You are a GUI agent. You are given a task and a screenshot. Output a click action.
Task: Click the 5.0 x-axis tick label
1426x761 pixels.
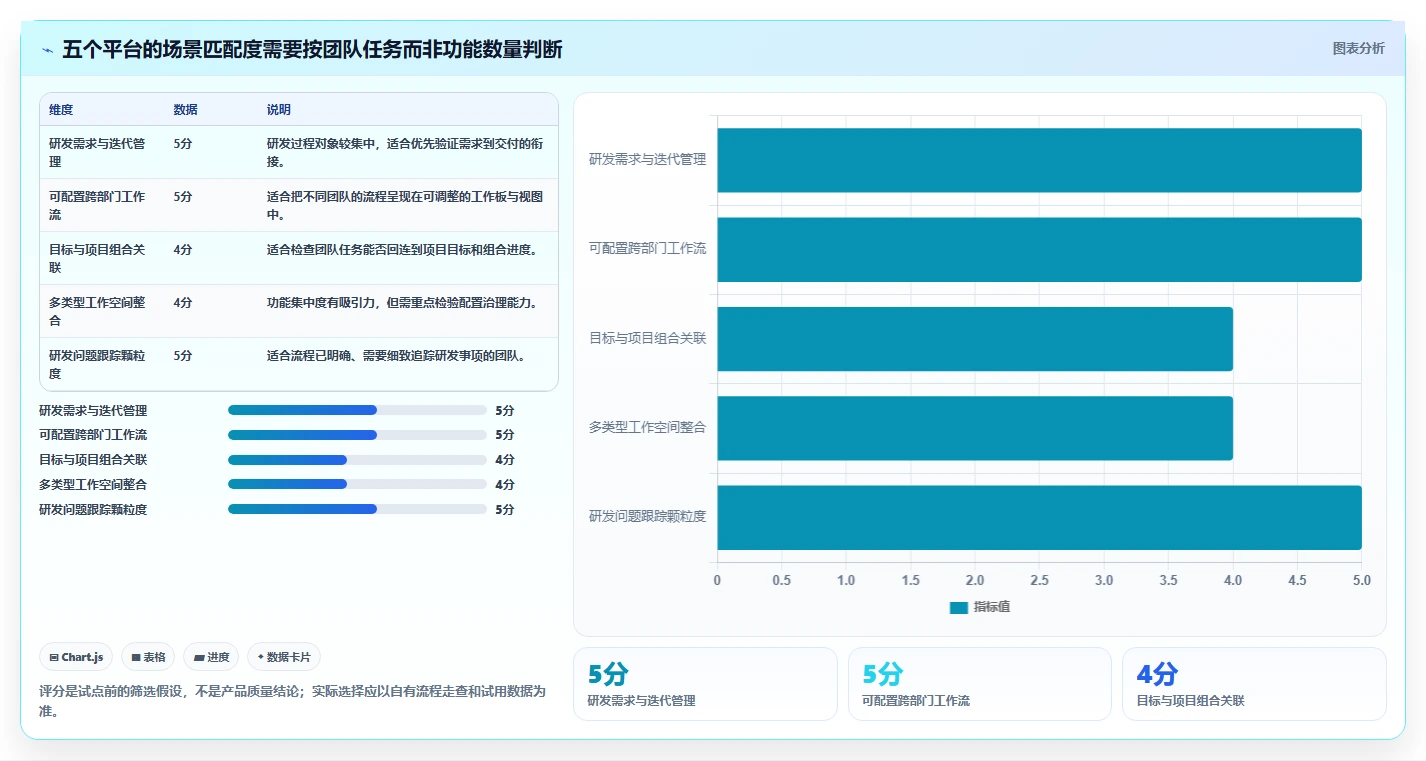coord(1361,581)
